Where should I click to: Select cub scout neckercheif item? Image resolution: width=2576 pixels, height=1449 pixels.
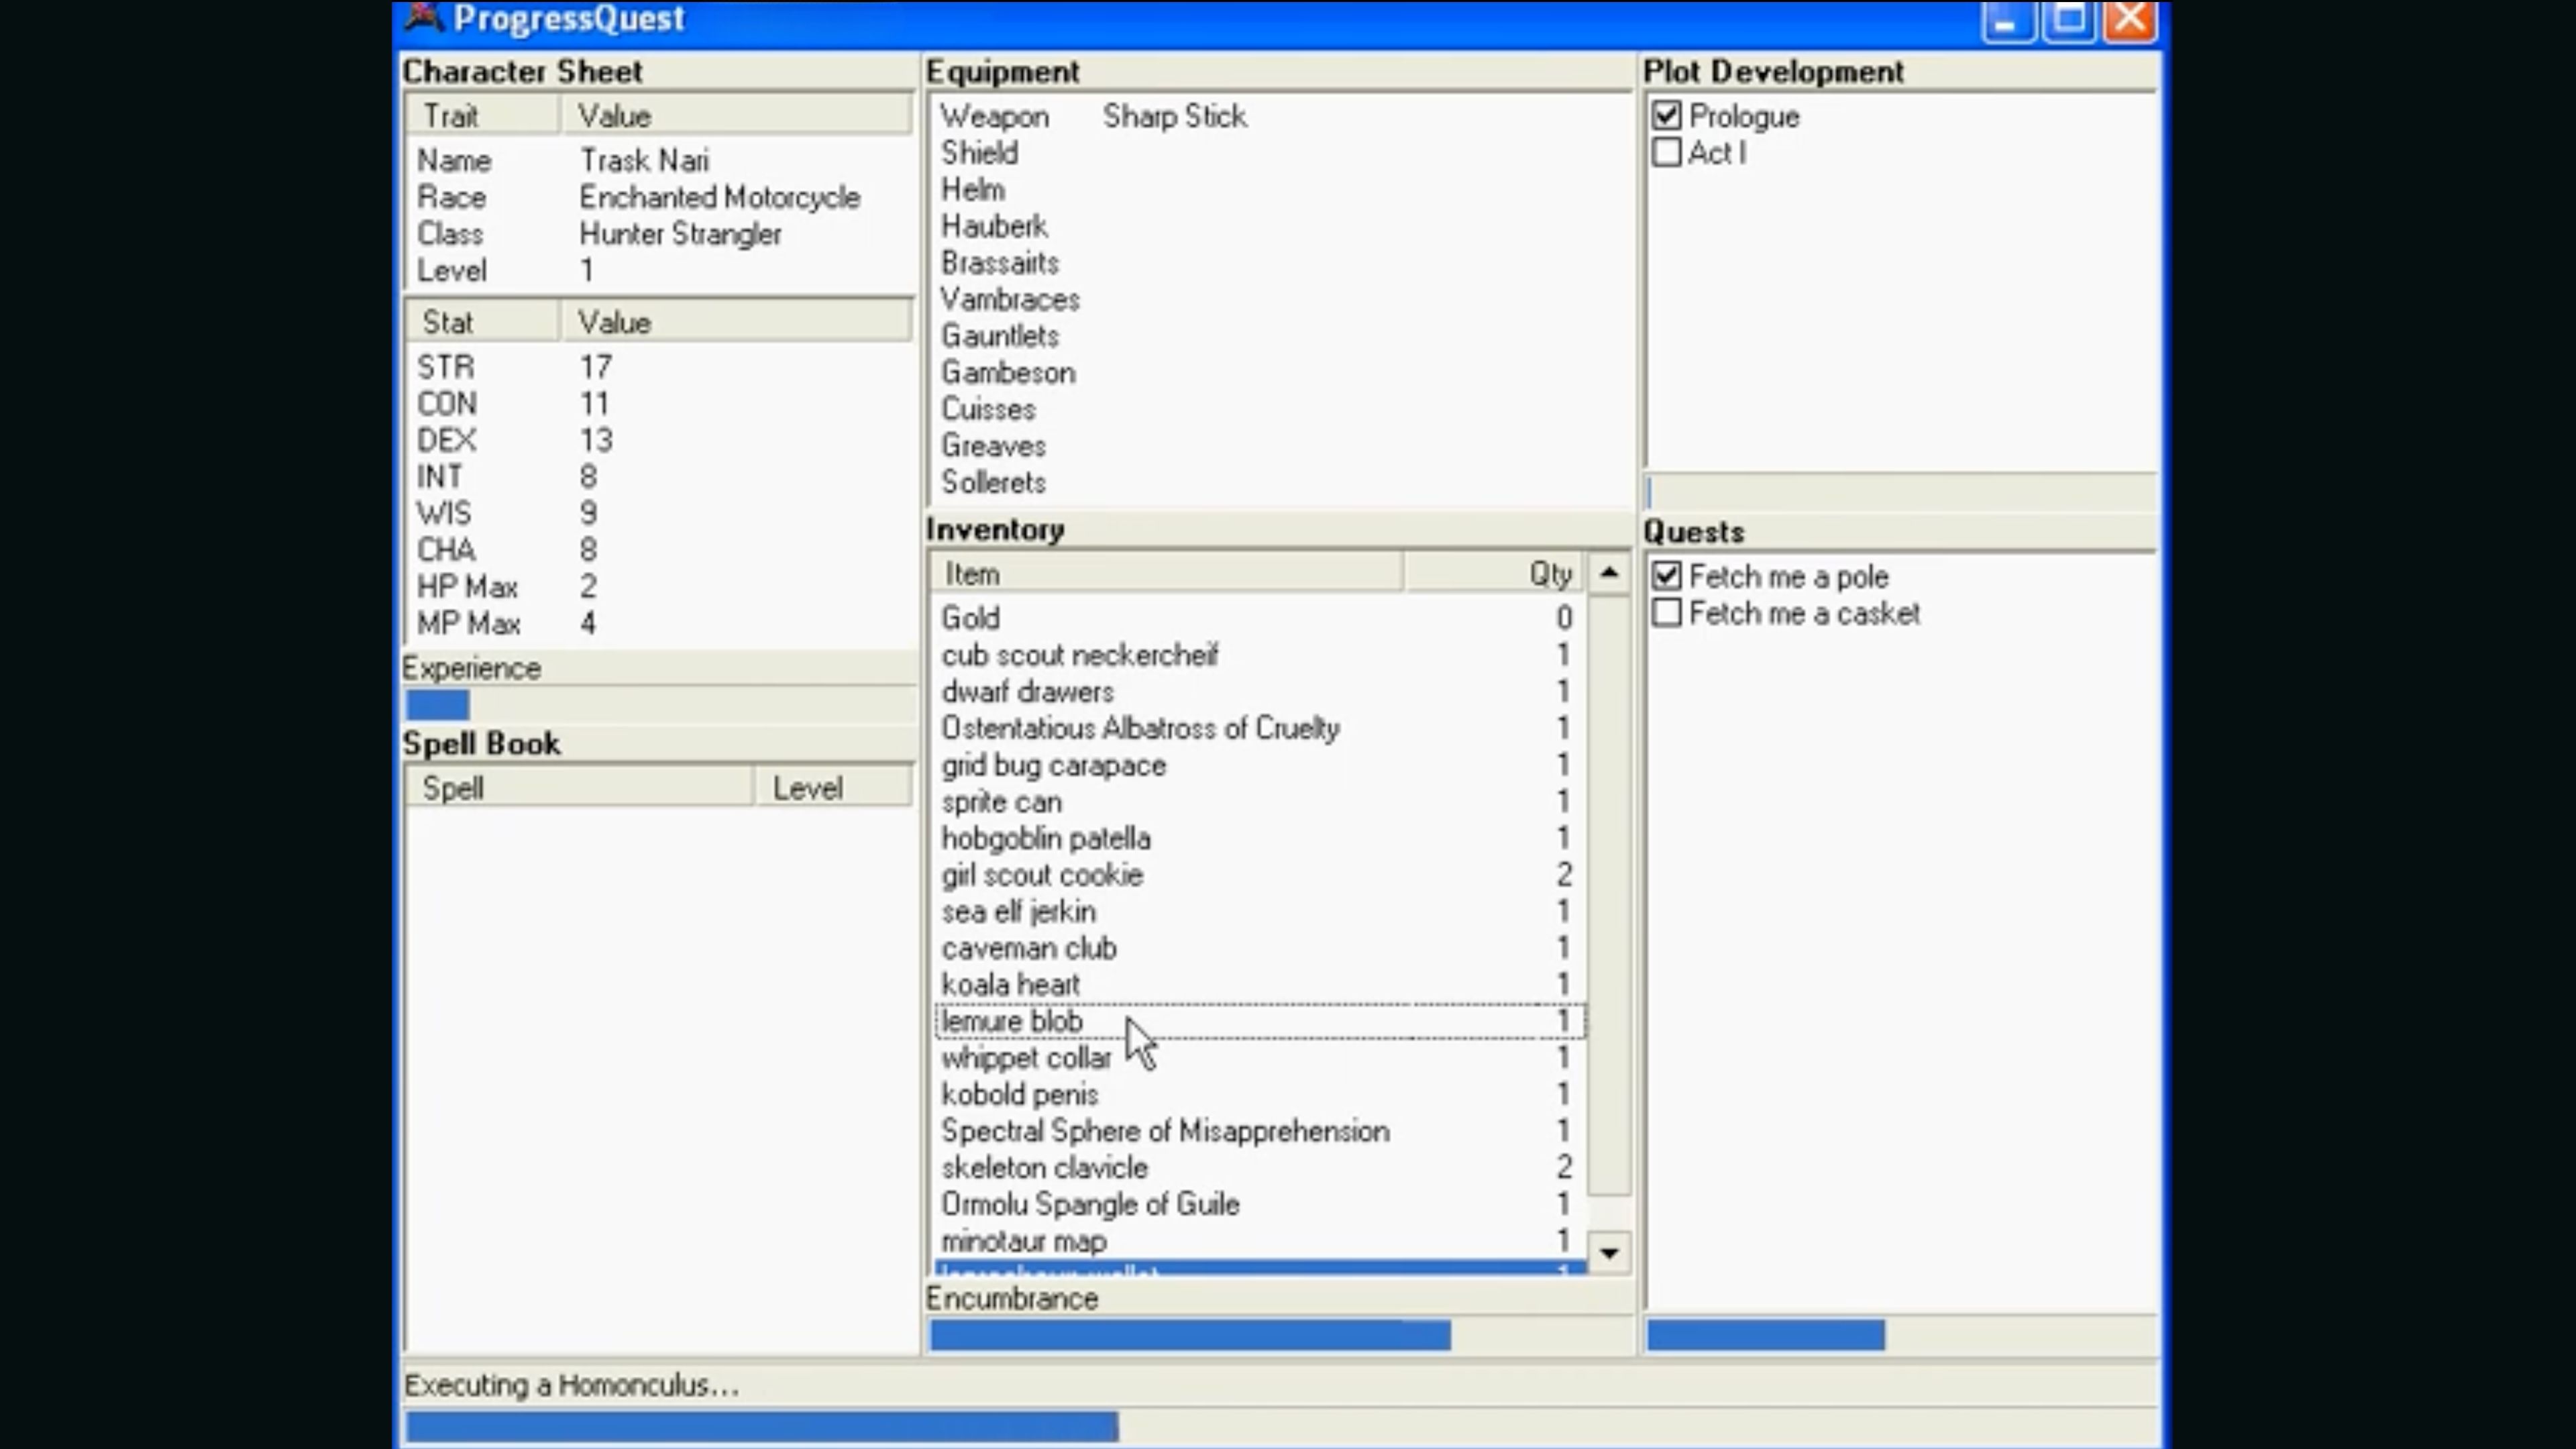[x=1260, y=655]
